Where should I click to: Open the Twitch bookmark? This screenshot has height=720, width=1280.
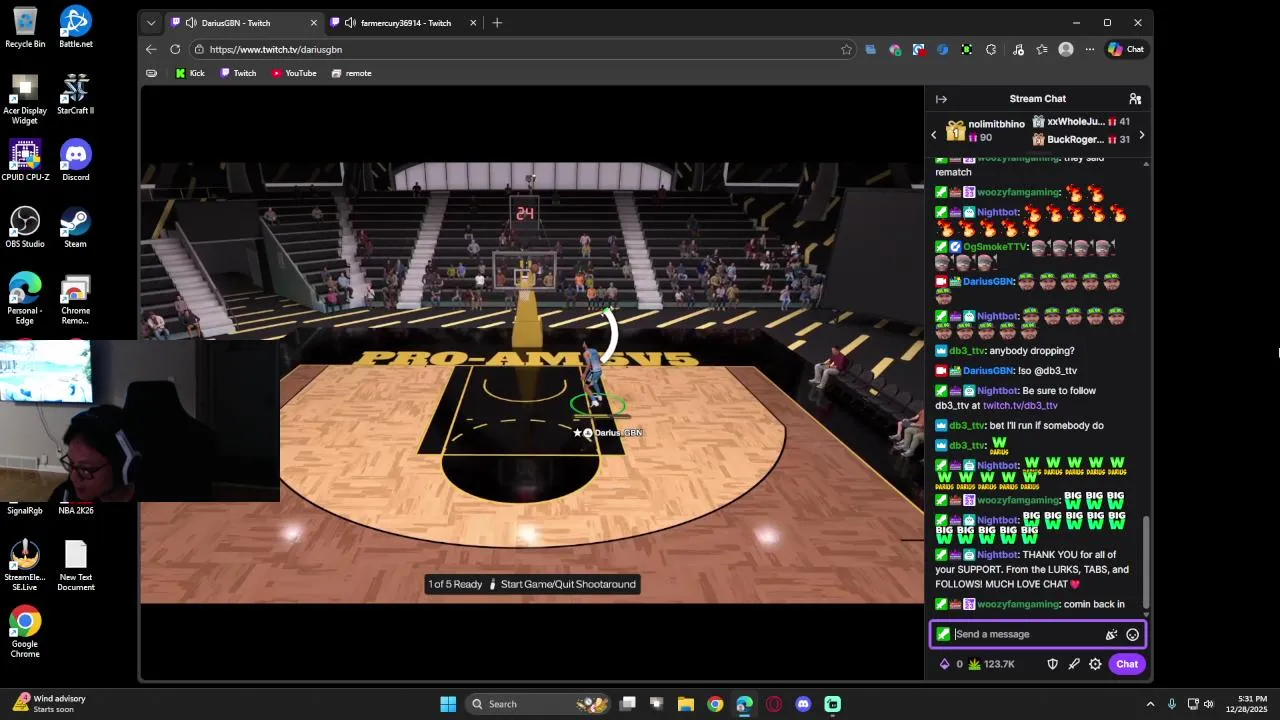238,73
